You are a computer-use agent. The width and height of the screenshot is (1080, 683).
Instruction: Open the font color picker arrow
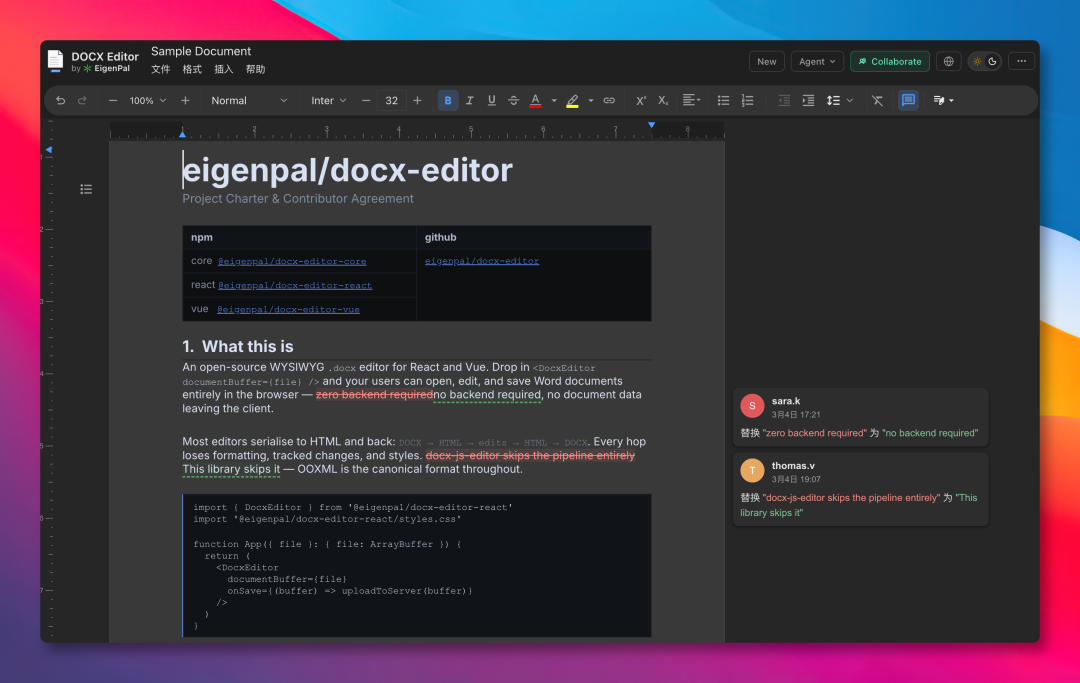pos(554,101)
